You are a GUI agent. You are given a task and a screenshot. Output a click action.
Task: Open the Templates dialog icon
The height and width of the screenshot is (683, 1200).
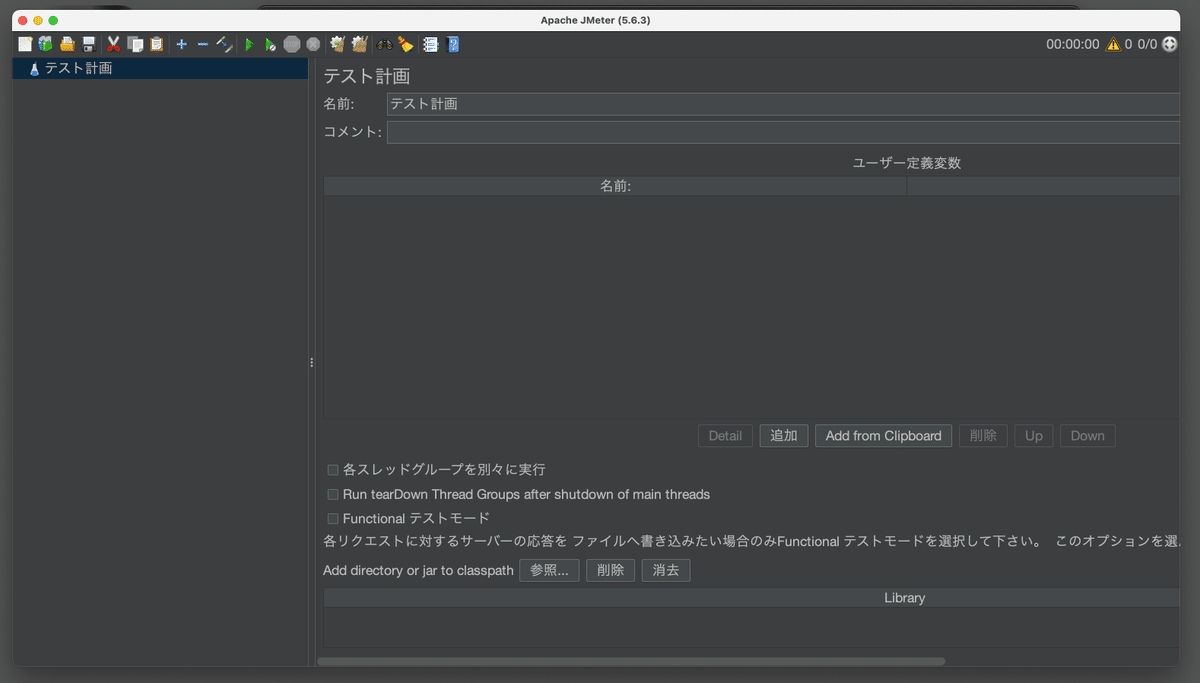click(x=45, y=44)
